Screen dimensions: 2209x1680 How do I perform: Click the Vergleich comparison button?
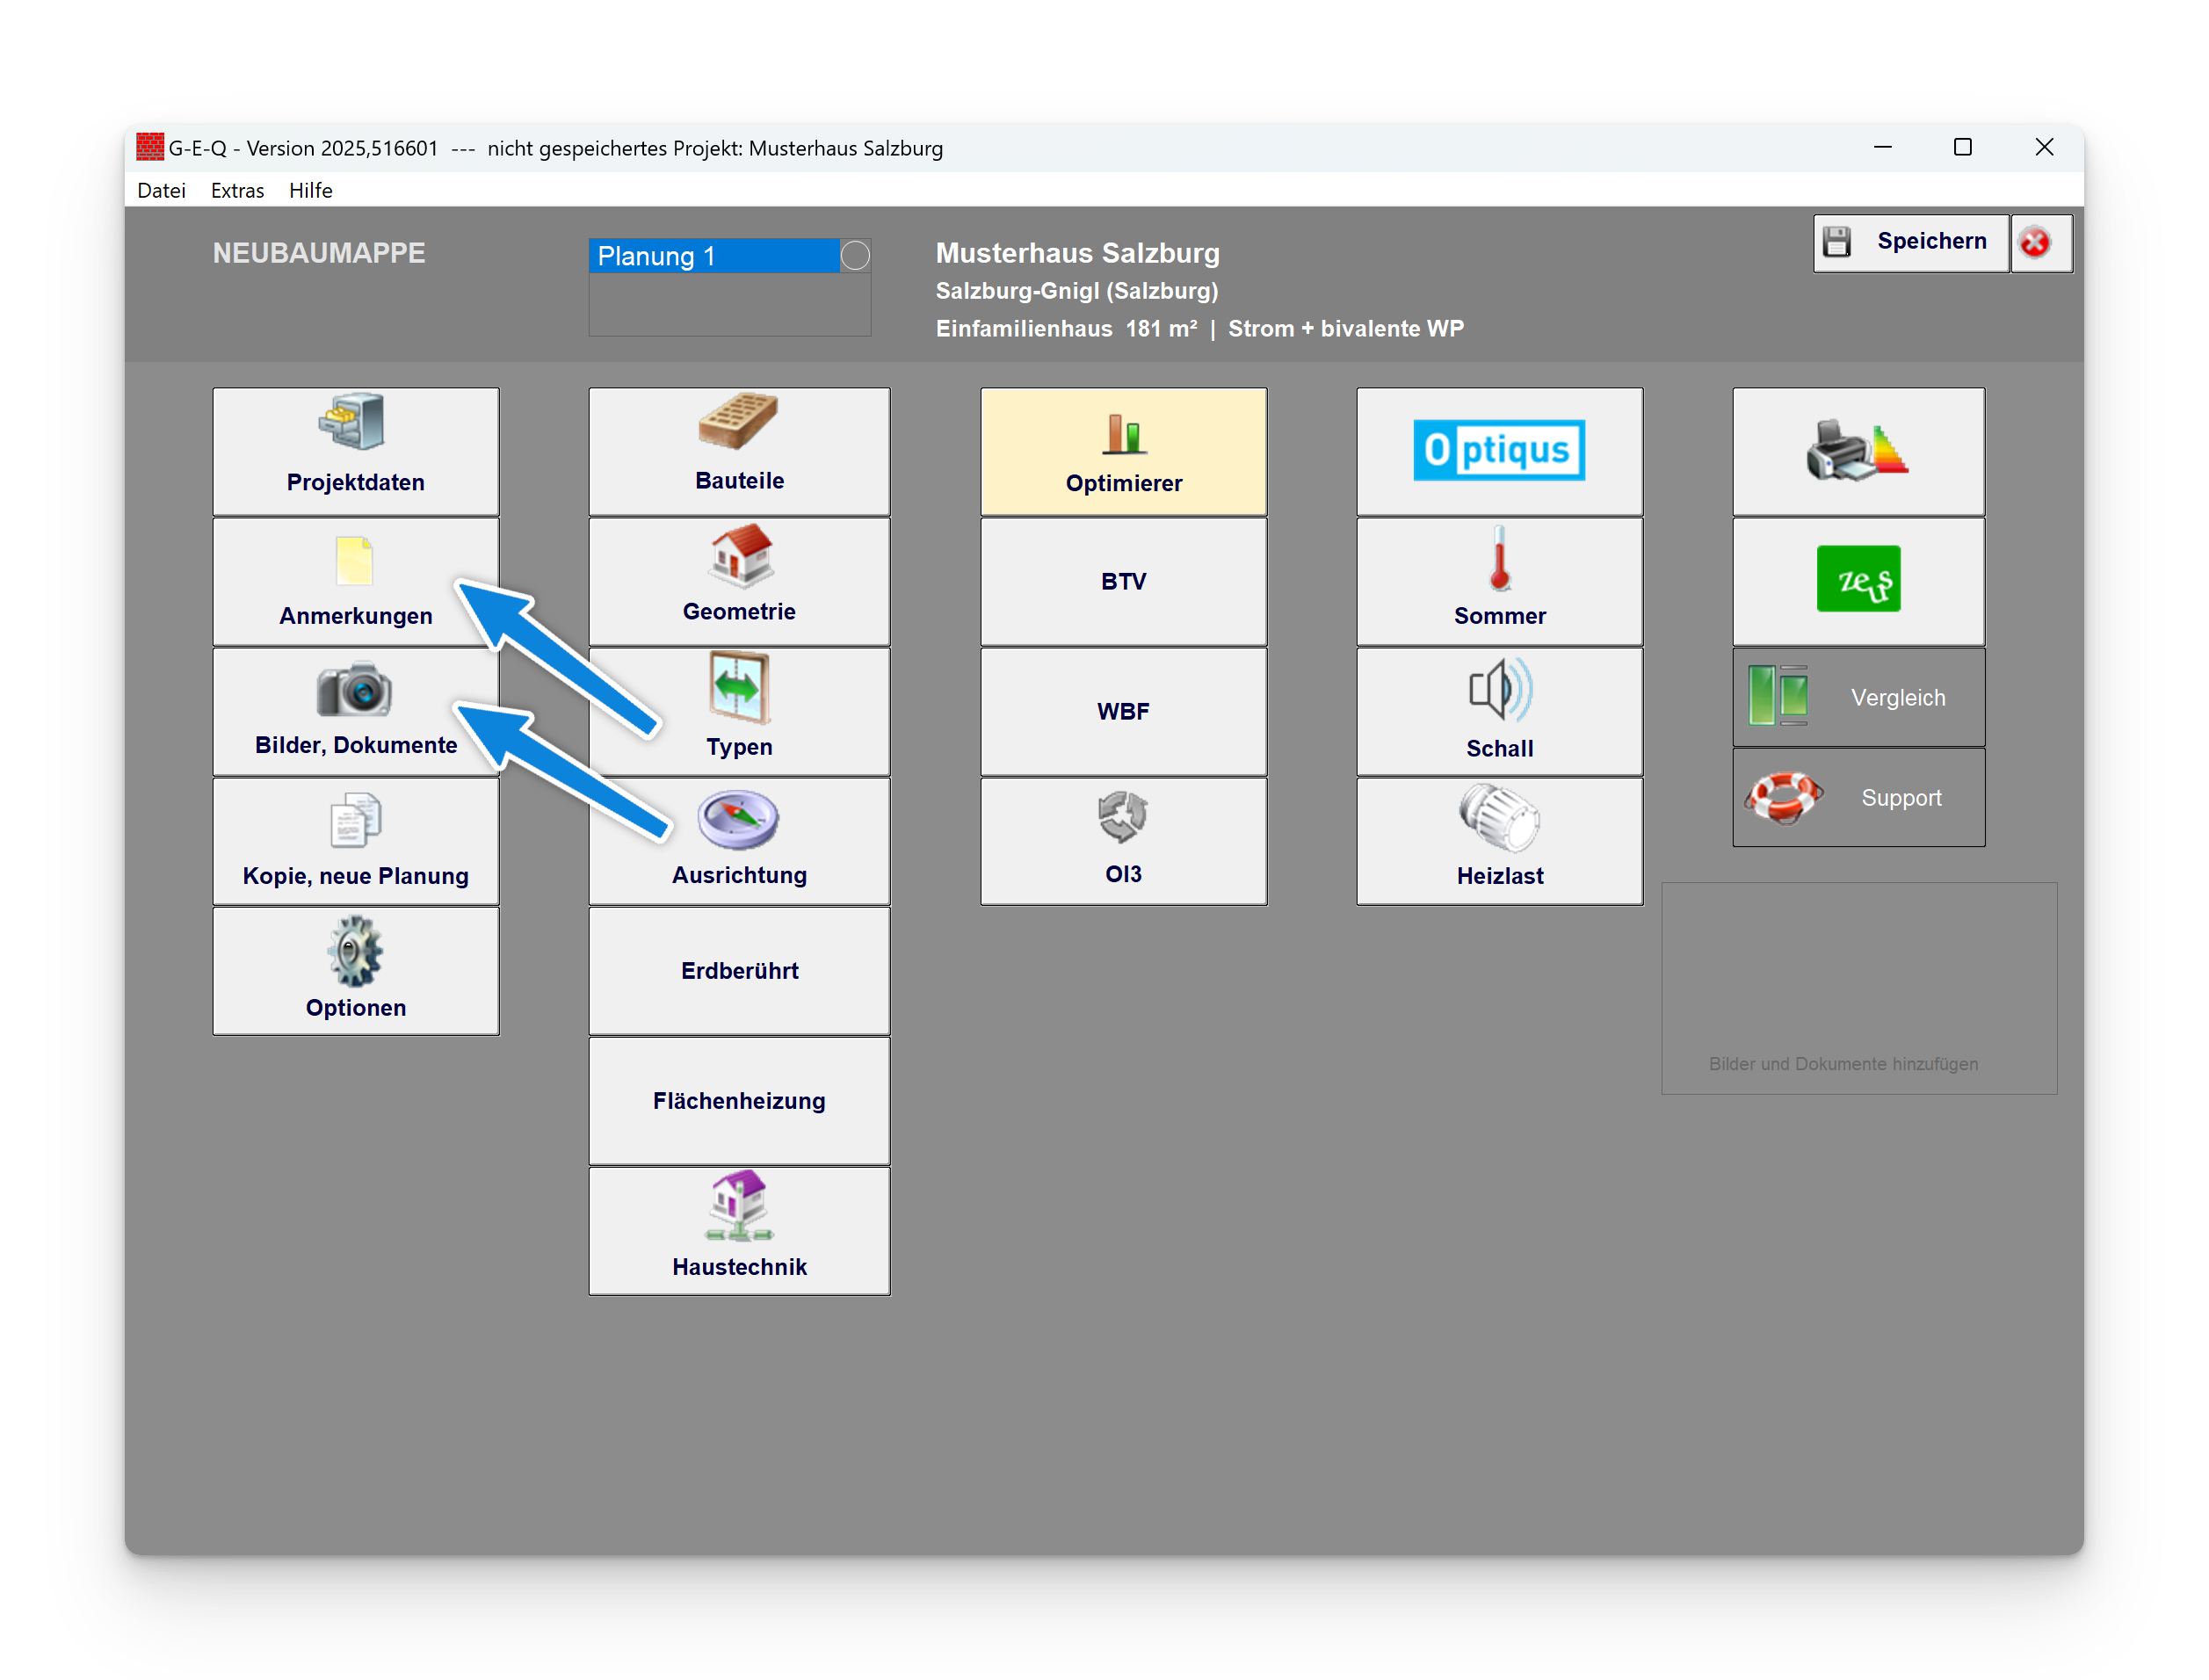coord(1858,698)
